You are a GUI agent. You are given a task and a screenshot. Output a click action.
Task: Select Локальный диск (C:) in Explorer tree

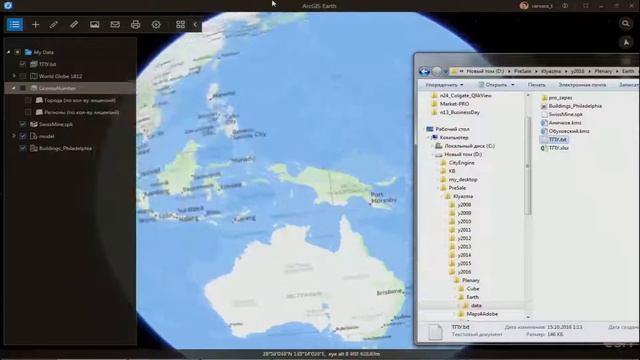(469, 146)
